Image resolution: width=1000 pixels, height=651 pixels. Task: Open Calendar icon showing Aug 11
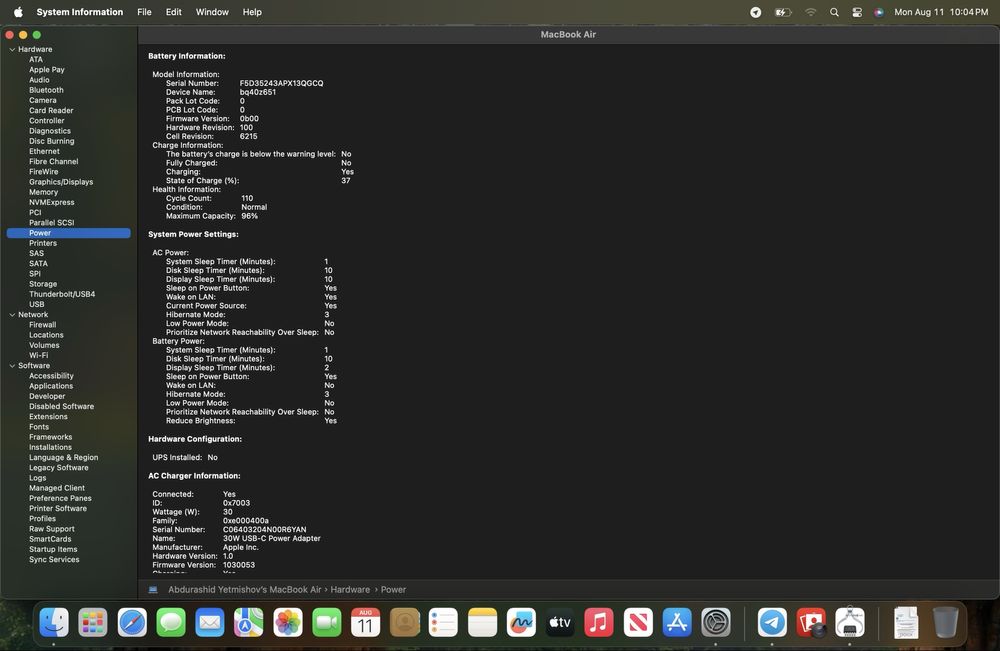coord(365,622)
